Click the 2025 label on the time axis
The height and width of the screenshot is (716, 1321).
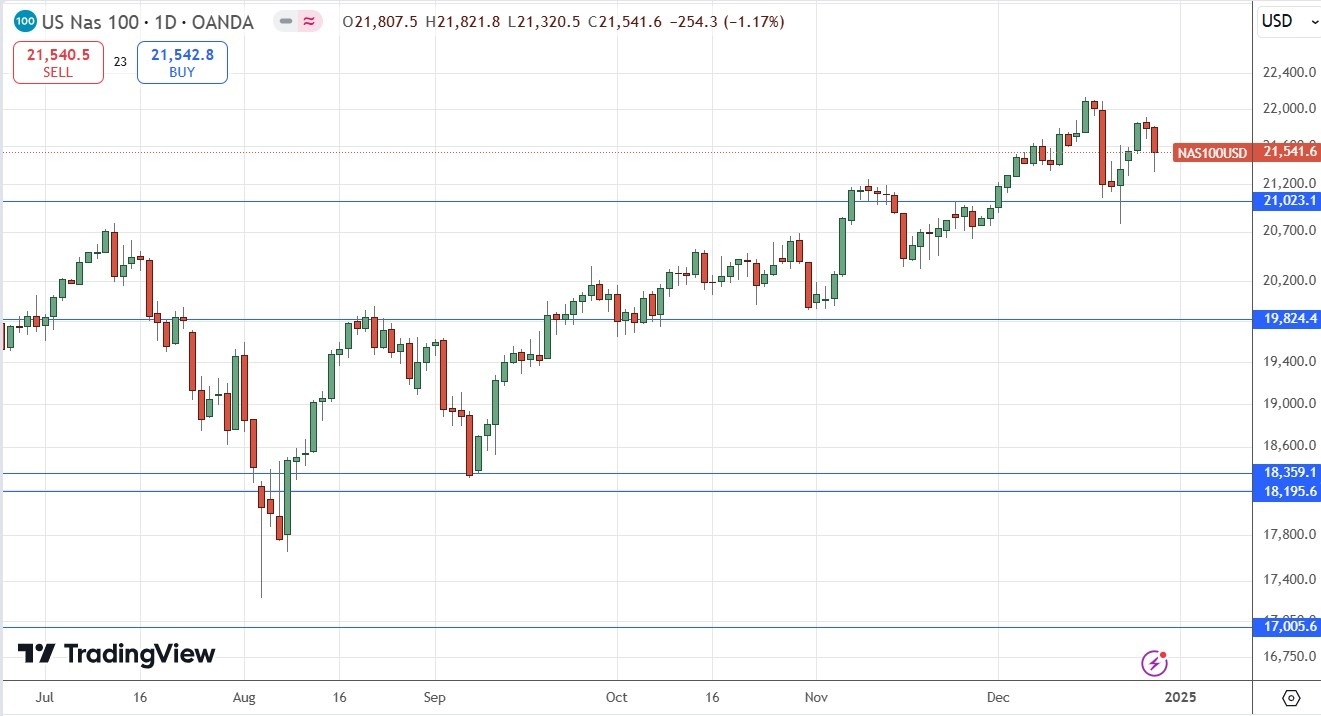click(x=1183, y=697)
